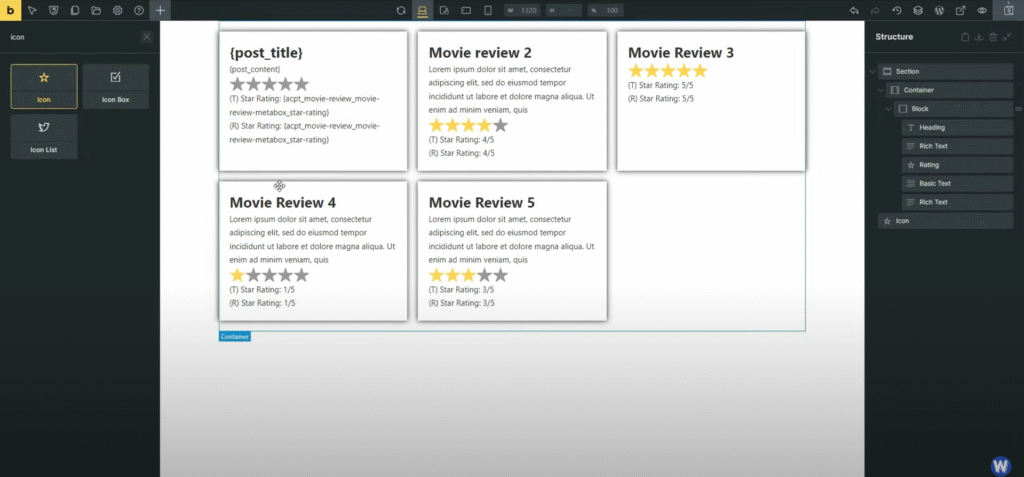The height and width of the screenshot is (477, 1024).
Task: Select Icon in the Structure panel
Action: pyautogui.click(x=946, y=221)
